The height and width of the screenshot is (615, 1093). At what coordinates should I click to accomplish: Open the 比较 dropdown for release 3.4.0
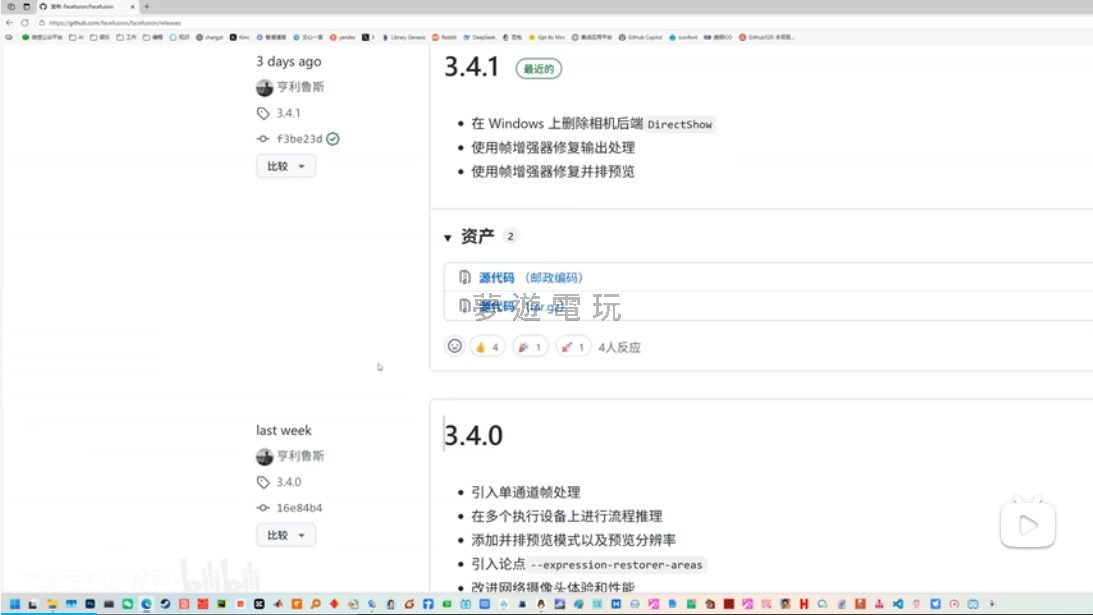pyautogui.click(x=286, y=535)
